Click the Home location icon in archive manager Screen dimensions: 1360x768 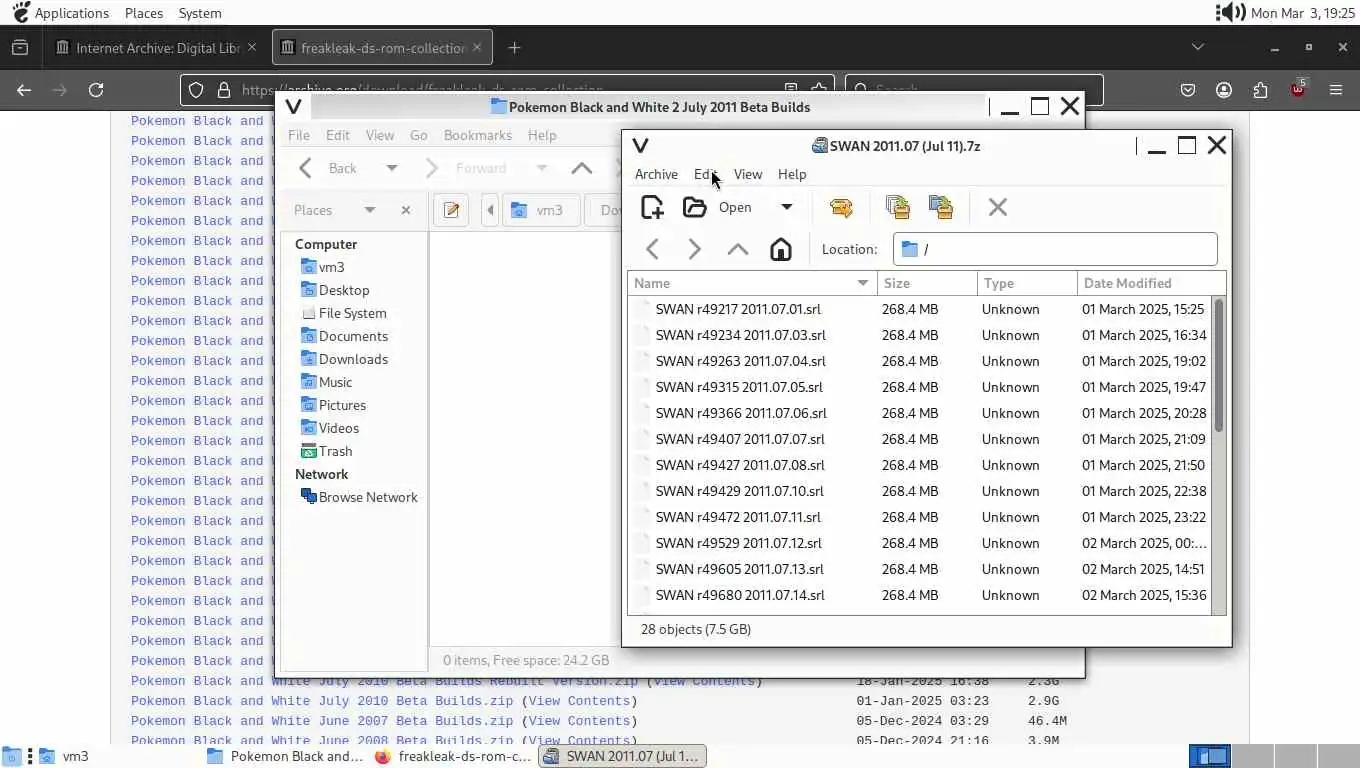[780, 249]
